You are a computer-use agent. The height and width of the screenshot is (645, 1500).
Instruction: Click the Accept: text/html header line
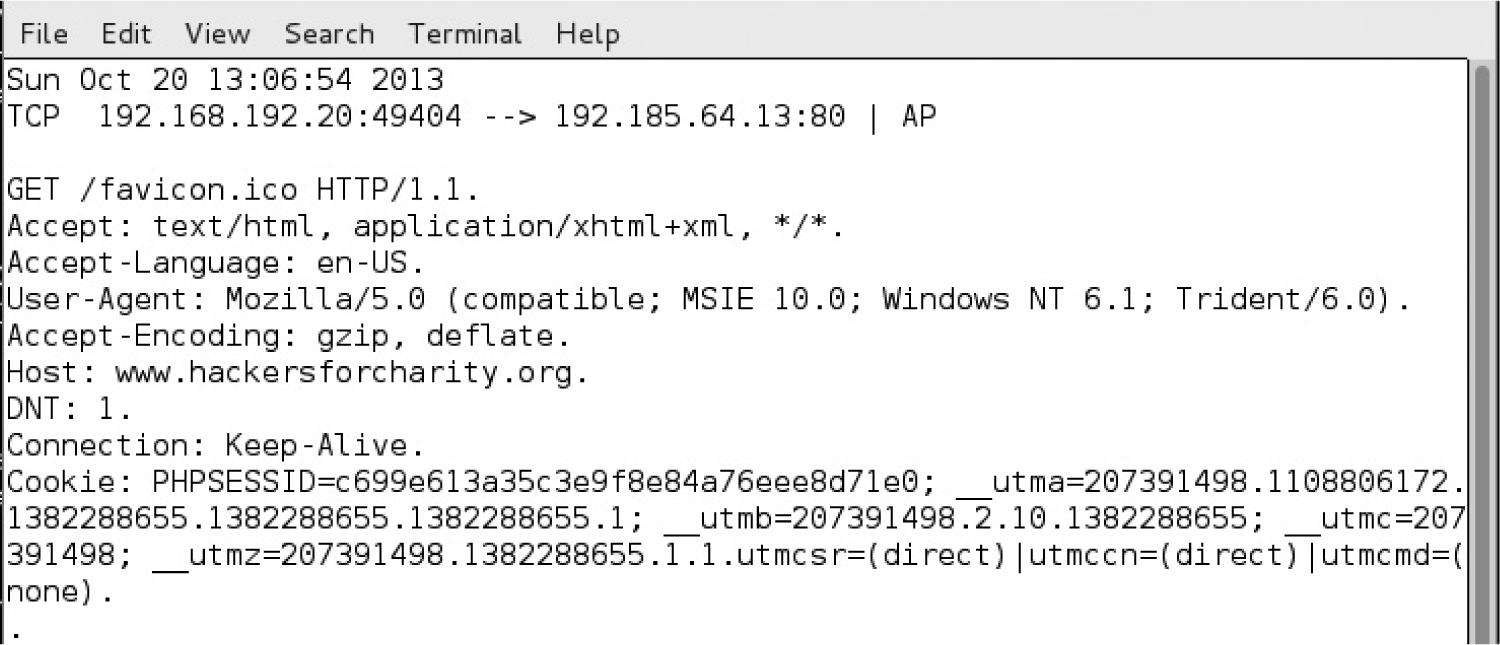click(x=425, y=227)
